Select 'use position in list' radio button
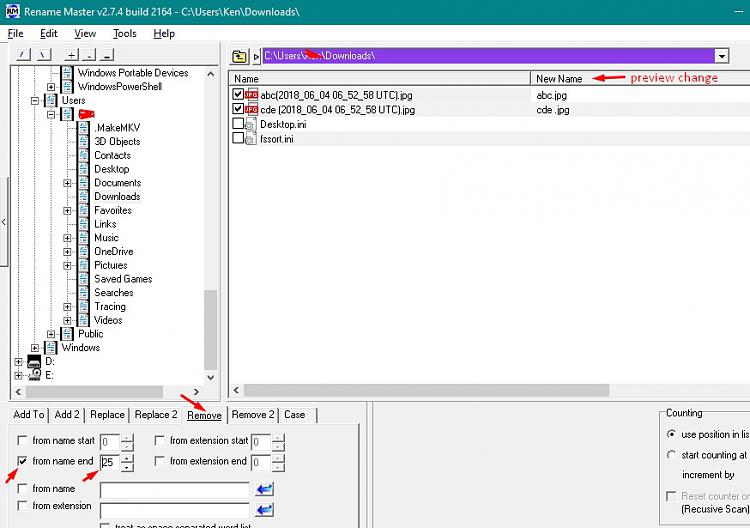The width and height of the screenshot is (750, 528). [672, 434]
